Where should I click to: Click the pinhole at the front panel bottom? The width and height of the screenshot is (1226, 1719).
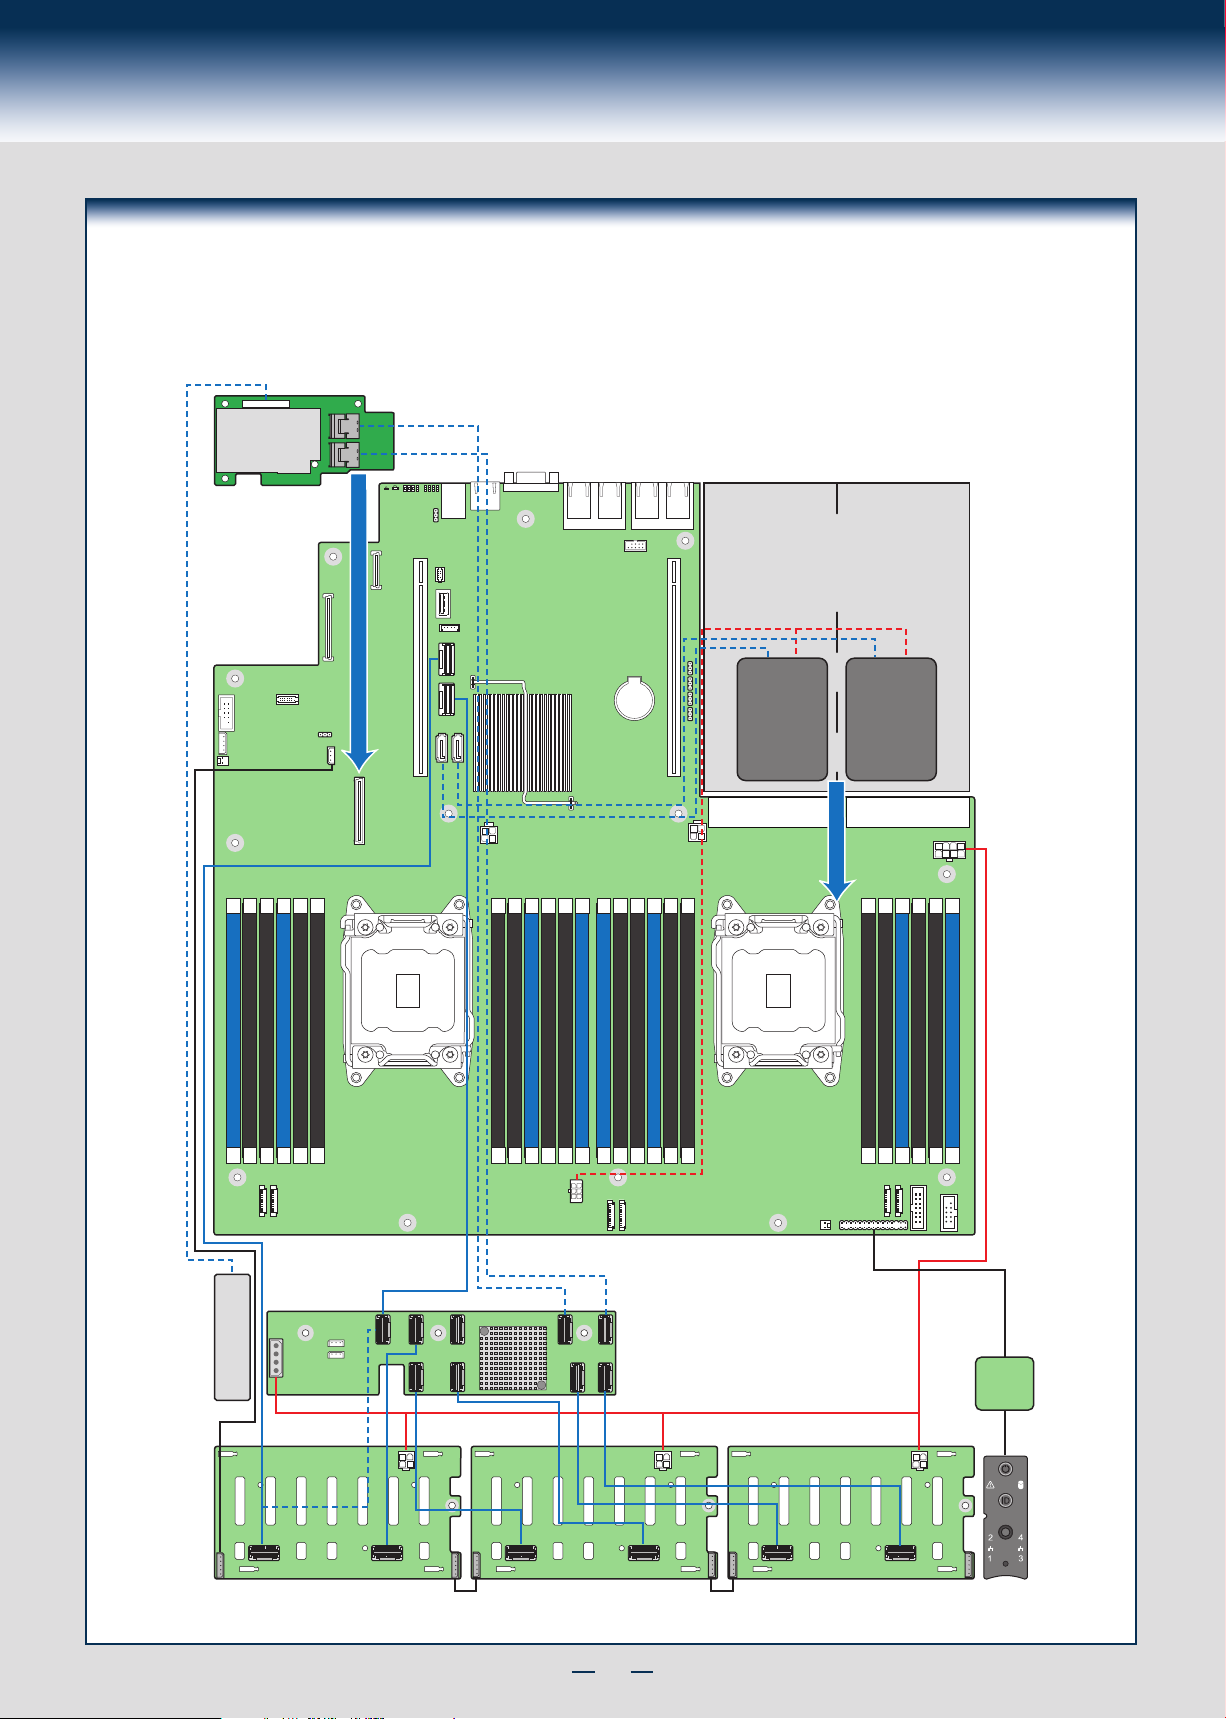[x=1005, y=1563]
